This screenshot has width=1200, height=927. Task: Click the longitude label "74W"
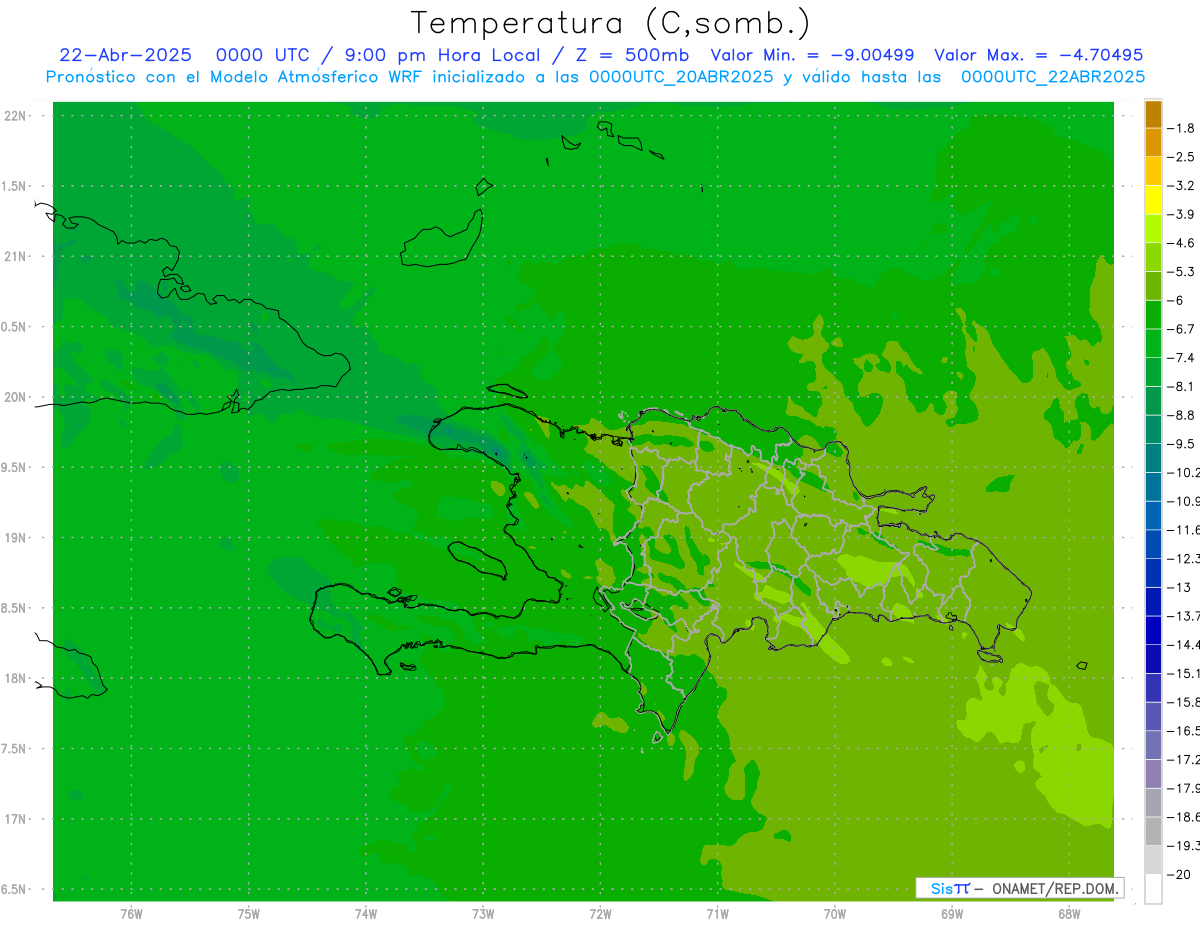point(366,914)
